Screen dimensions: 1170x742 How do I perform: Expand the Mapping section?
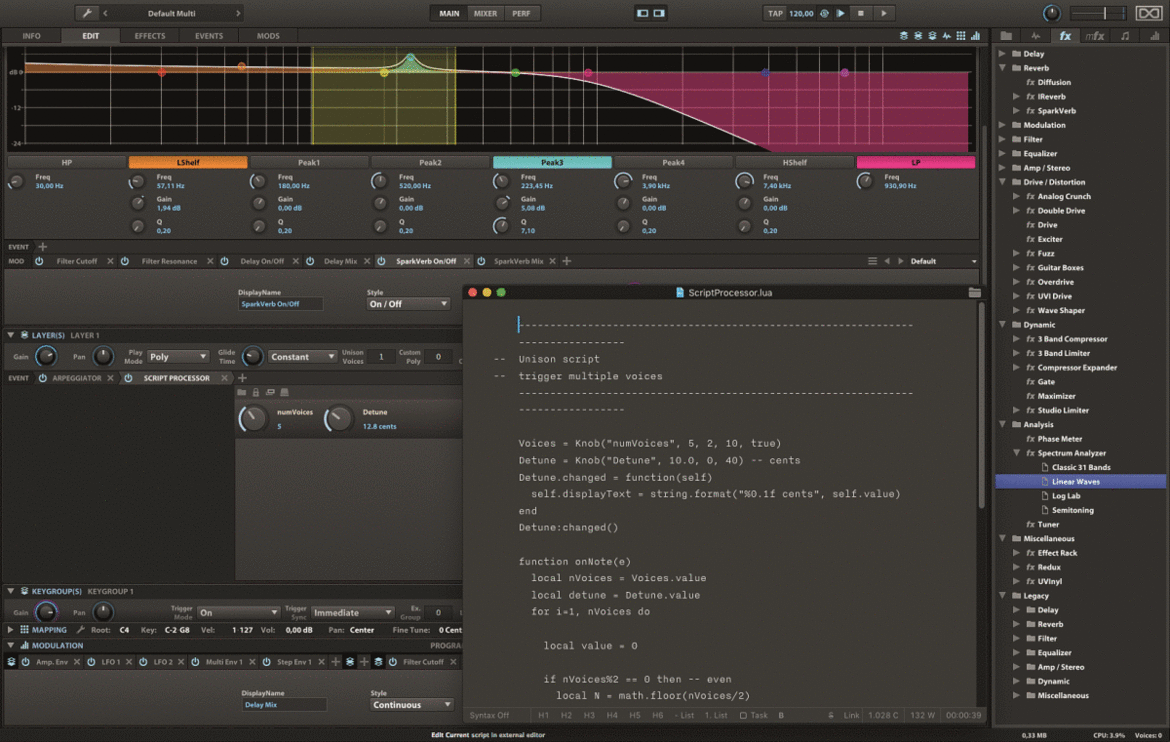(x=10, y=629)
